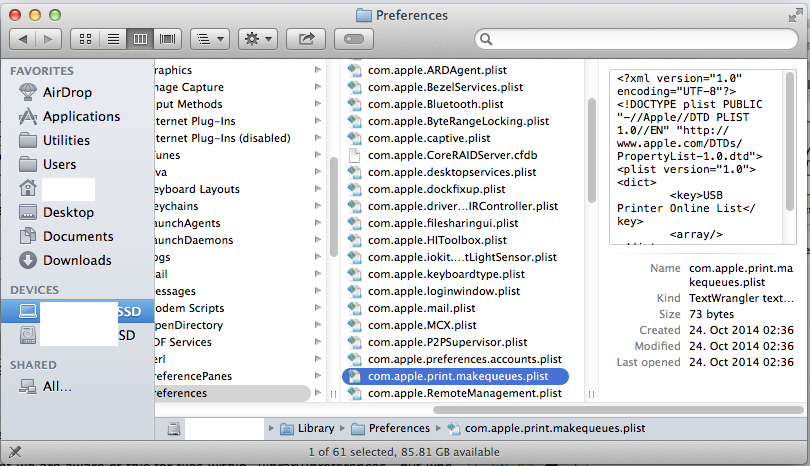Image resolution: width=810 pixels, height=466 pixels.
Task: Click the com.apple.loginwindow.plist file icon
Action: pyautogui.click(x=354, y=291)
